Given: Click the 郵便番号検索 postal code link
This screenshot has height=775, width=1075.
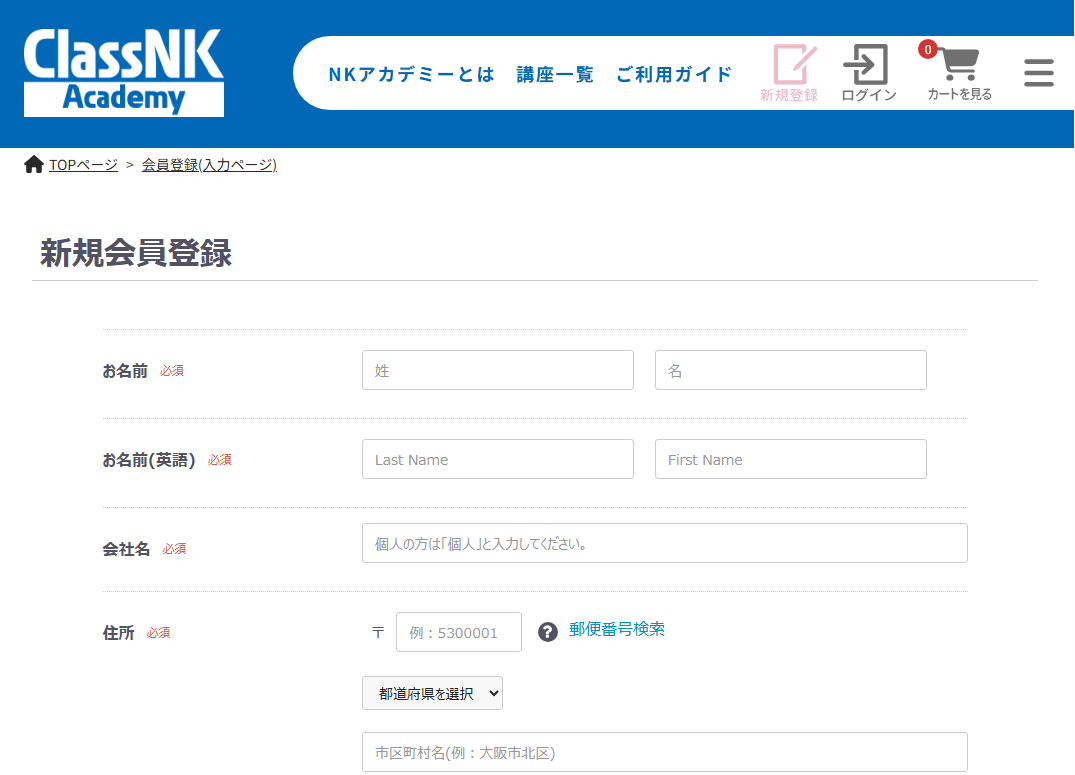Looking at the screenshot, I should (617, 629).
